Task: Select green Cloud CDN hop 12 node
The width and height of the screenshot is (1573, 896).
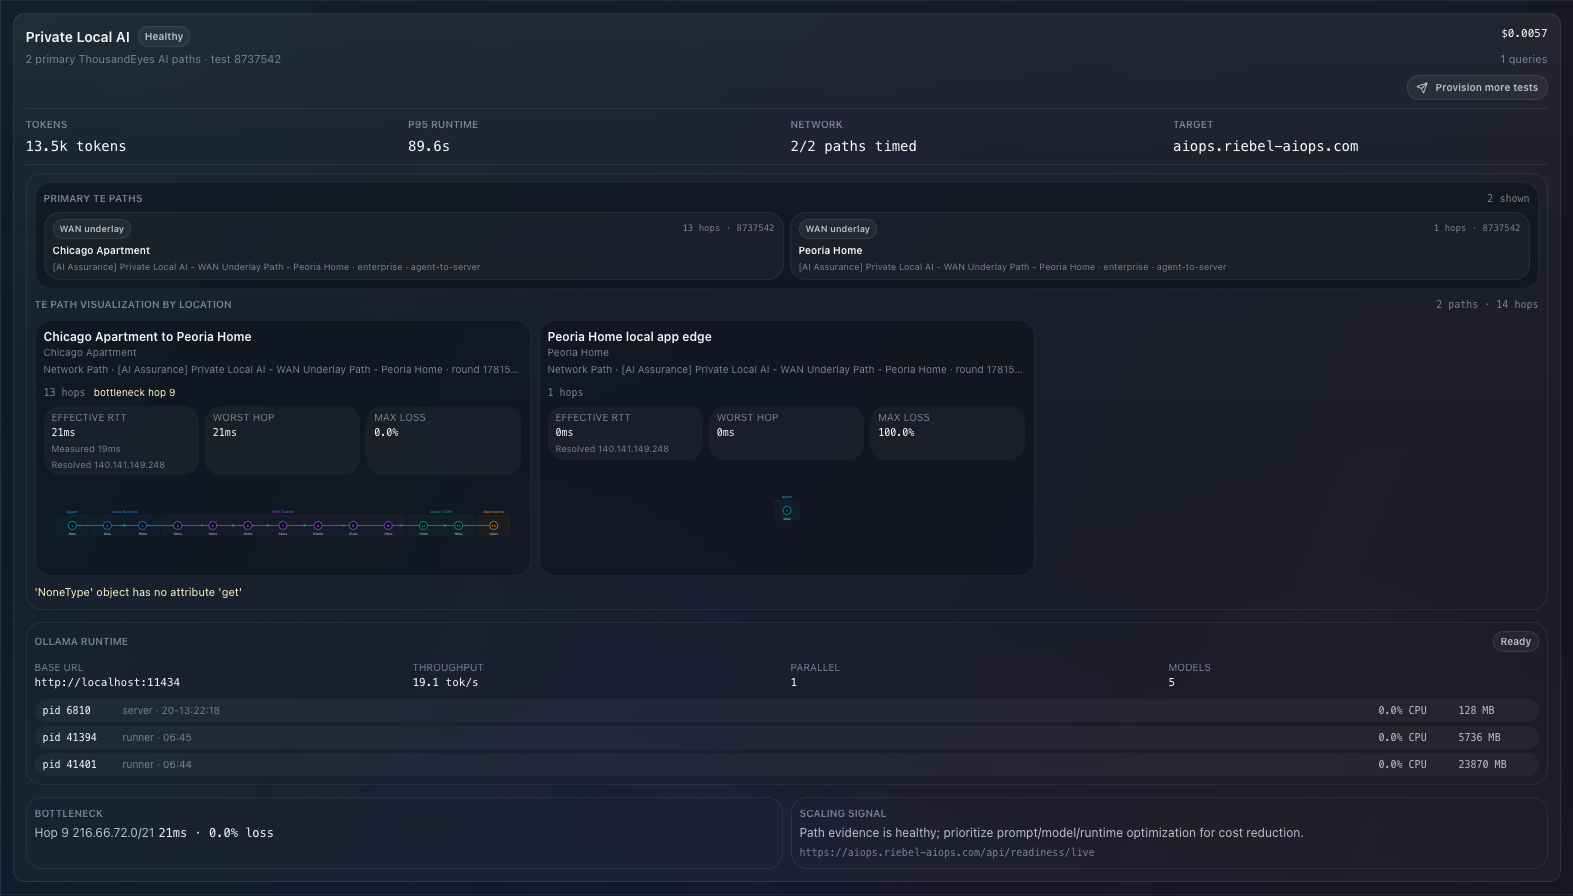Action: pos(458,525)
